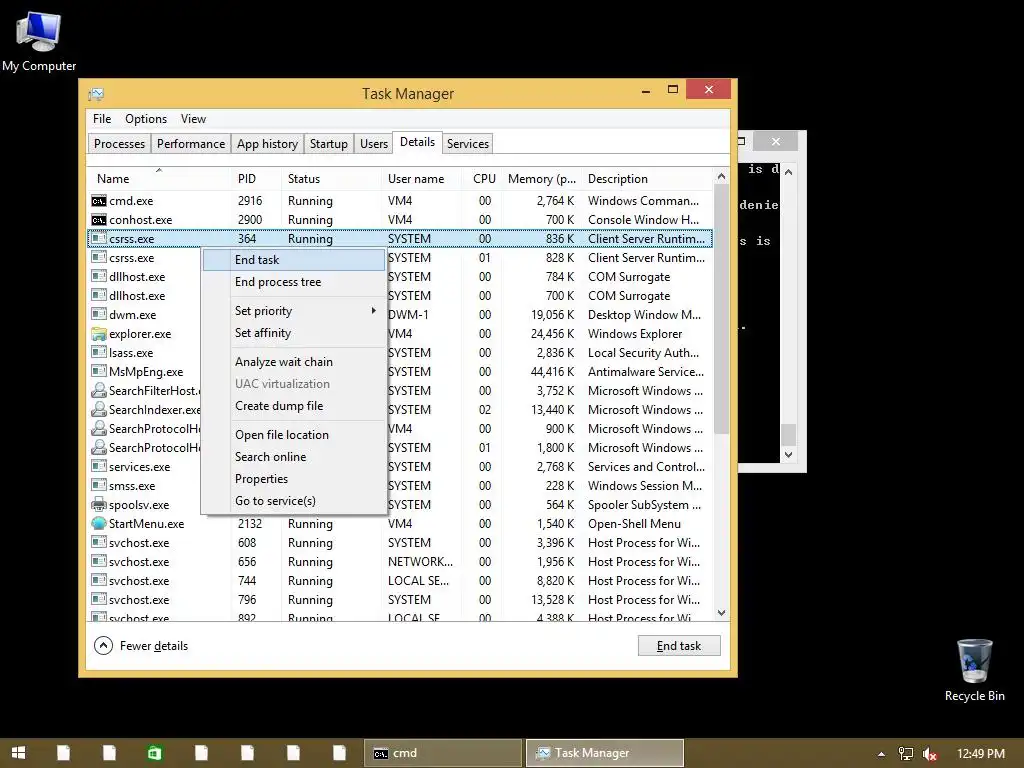Screen dimensions: 1024x768
Task: Click SearchFilterHost.exe process icon
Action: pos(99,391)
